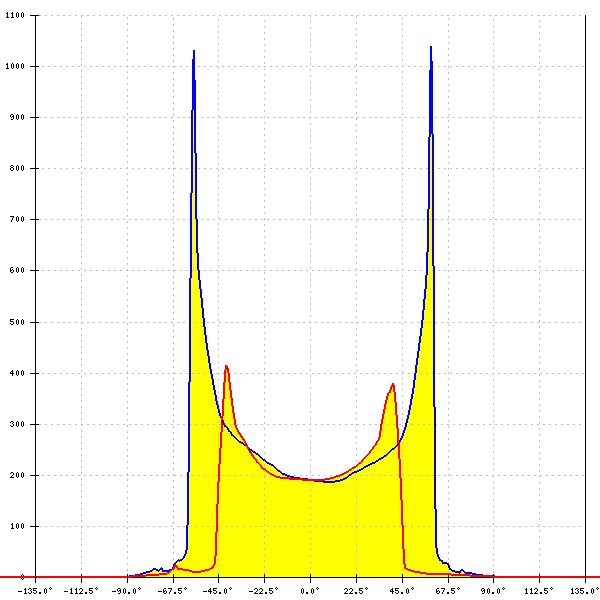Click the -135.0° x-axis label
The image size is (600, 600).
pos(35,591)
